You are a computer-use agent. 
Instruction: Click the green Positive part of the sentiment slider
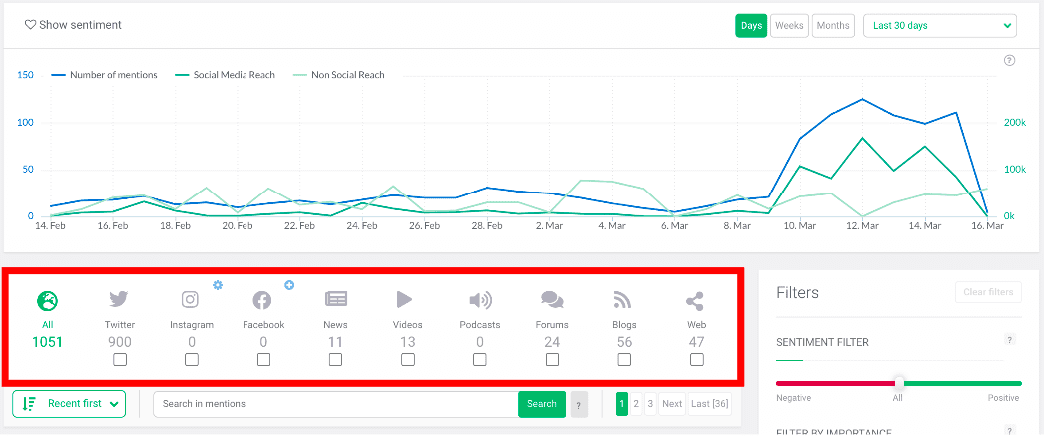point(963,383)
